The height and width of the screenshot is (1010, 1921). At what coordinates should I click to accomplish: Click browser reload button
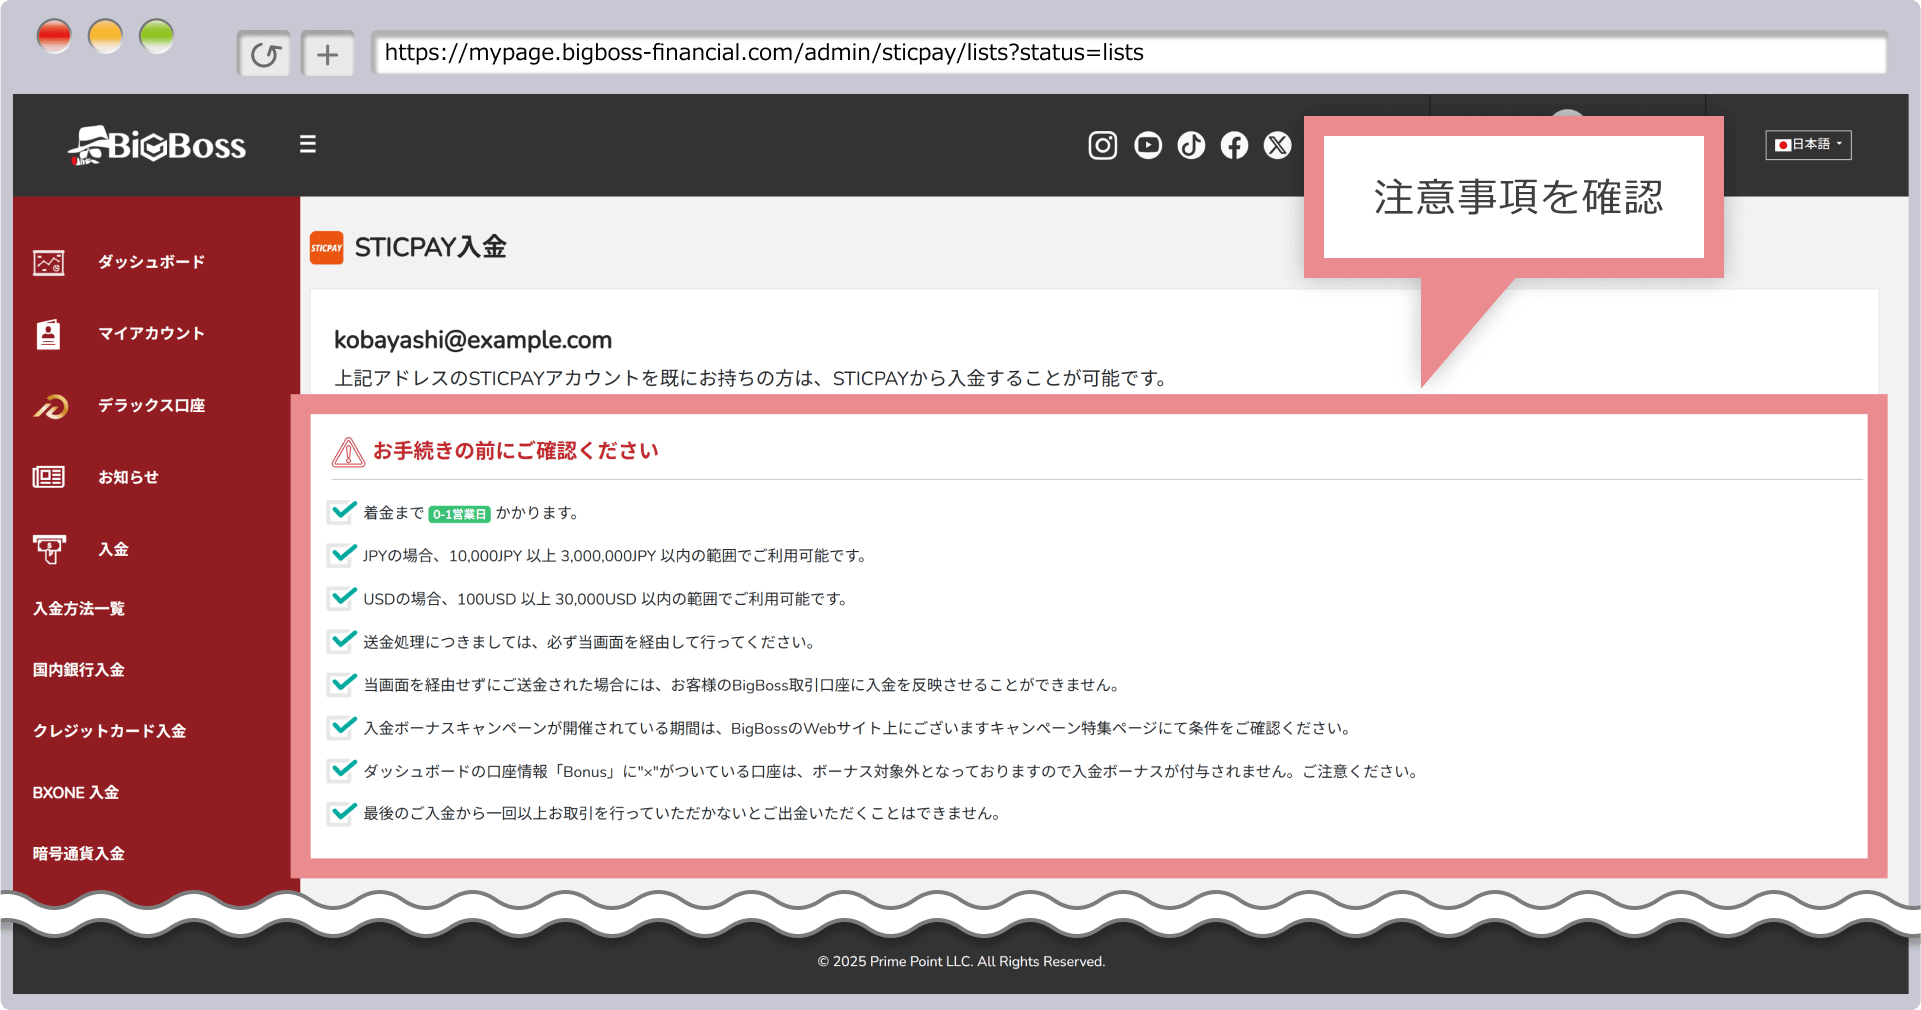click(x=264, y=54)
